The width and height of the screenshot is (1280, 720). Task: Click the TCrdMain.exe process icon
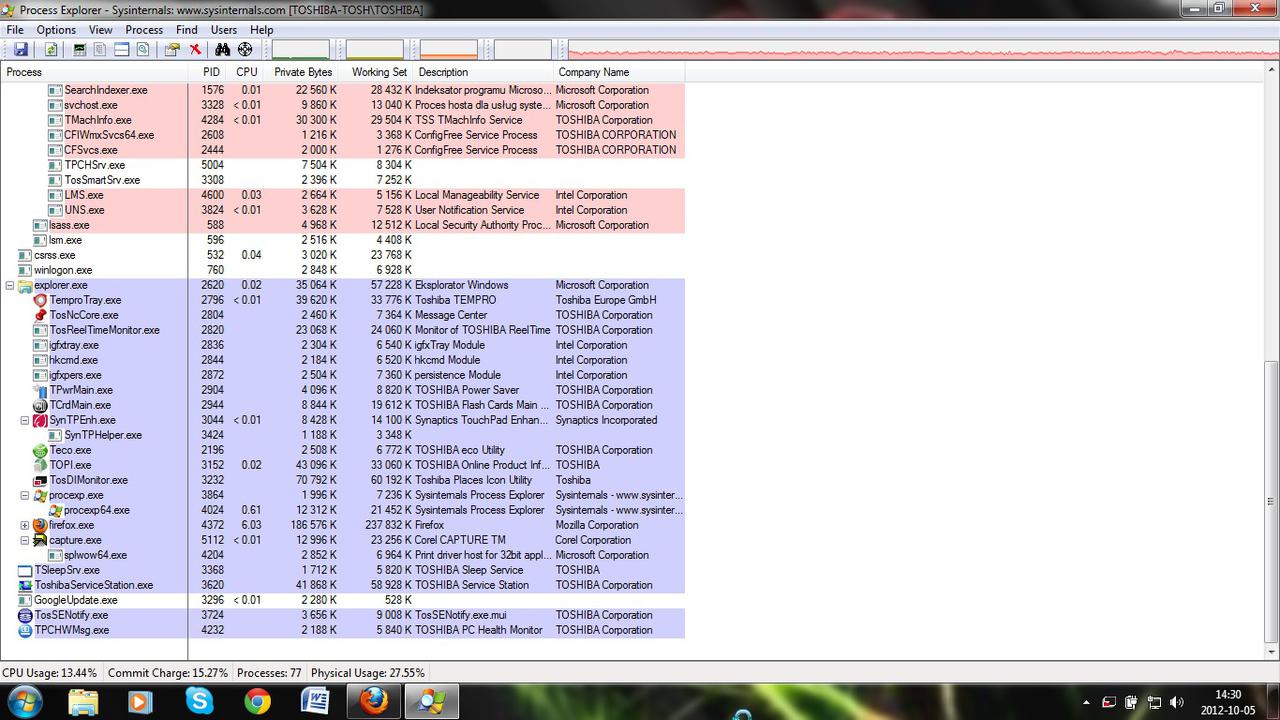coord(40,405)
